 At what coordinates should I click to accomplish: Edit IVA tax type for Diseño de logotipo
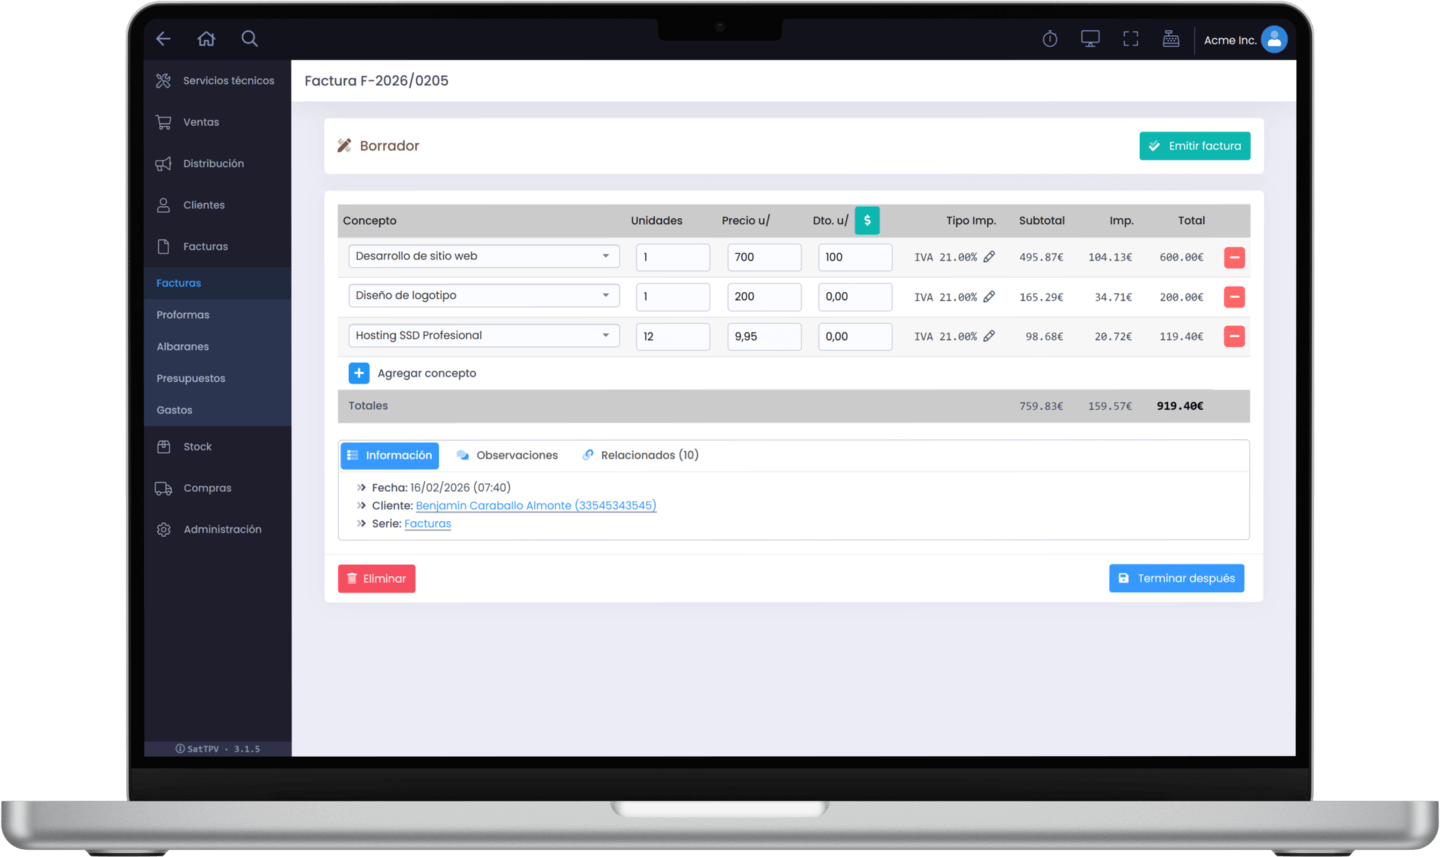point(989,297)
